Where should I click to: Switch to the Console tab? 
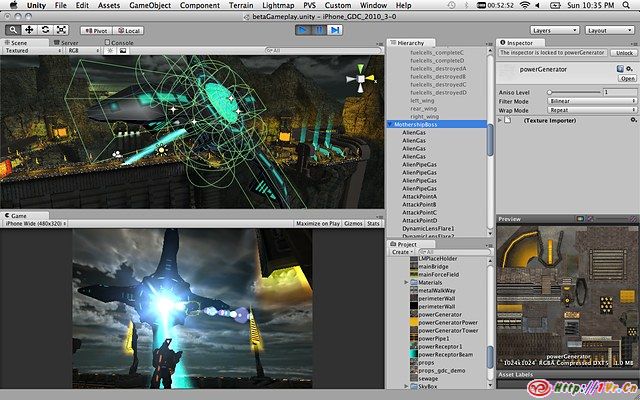(x=120, y=43)
